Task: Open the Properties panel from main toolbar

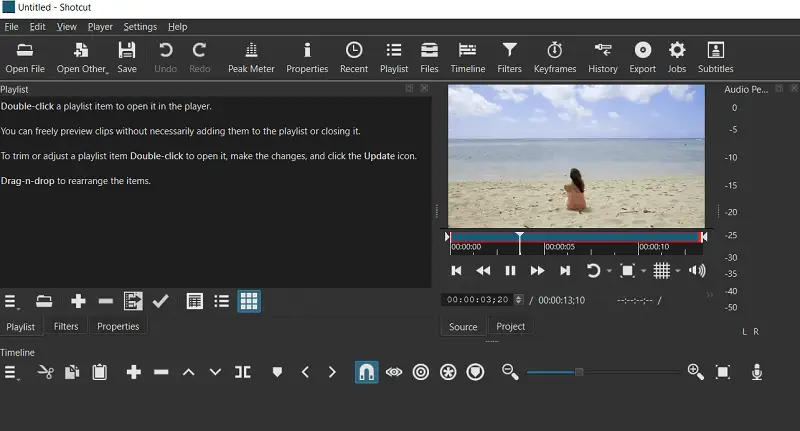Action: click(307, 58)
